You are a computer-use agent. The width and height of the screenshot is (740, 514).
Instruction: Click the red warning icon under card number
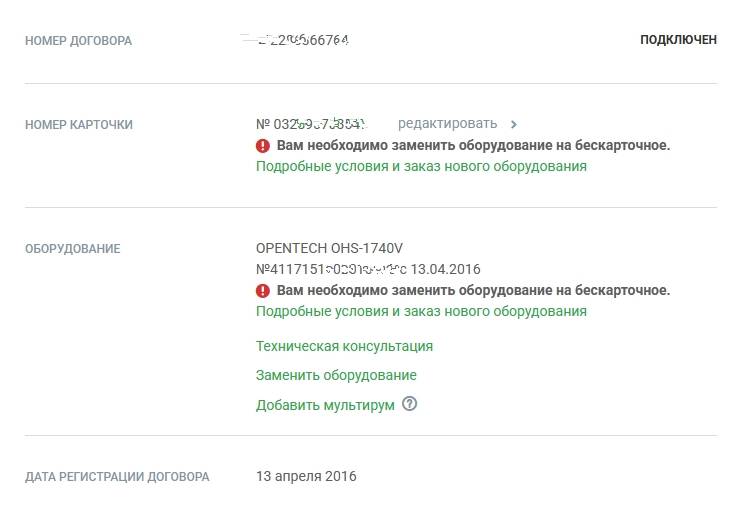(263, 145)
